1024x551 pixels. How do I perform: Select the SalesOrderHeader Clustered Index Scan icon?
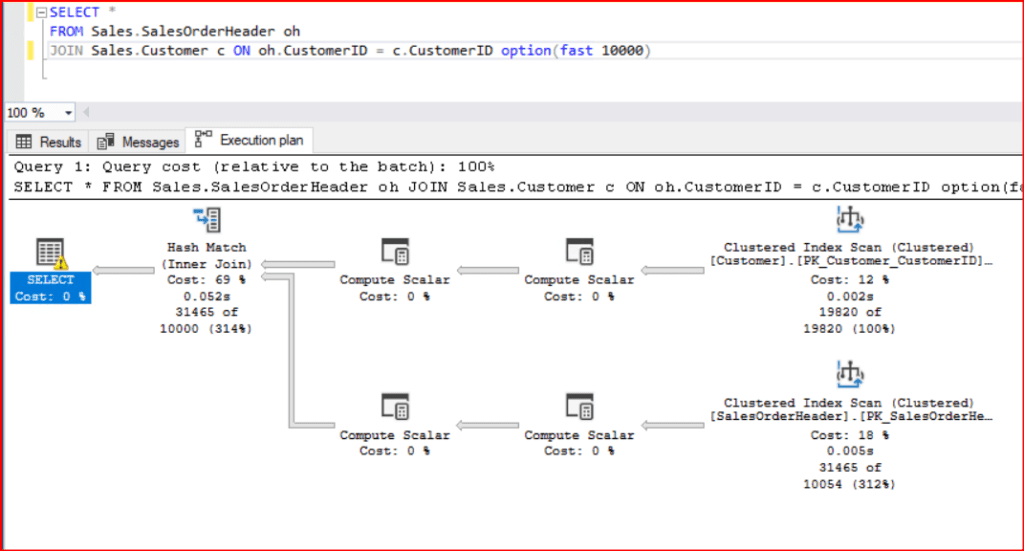point(848,375)
